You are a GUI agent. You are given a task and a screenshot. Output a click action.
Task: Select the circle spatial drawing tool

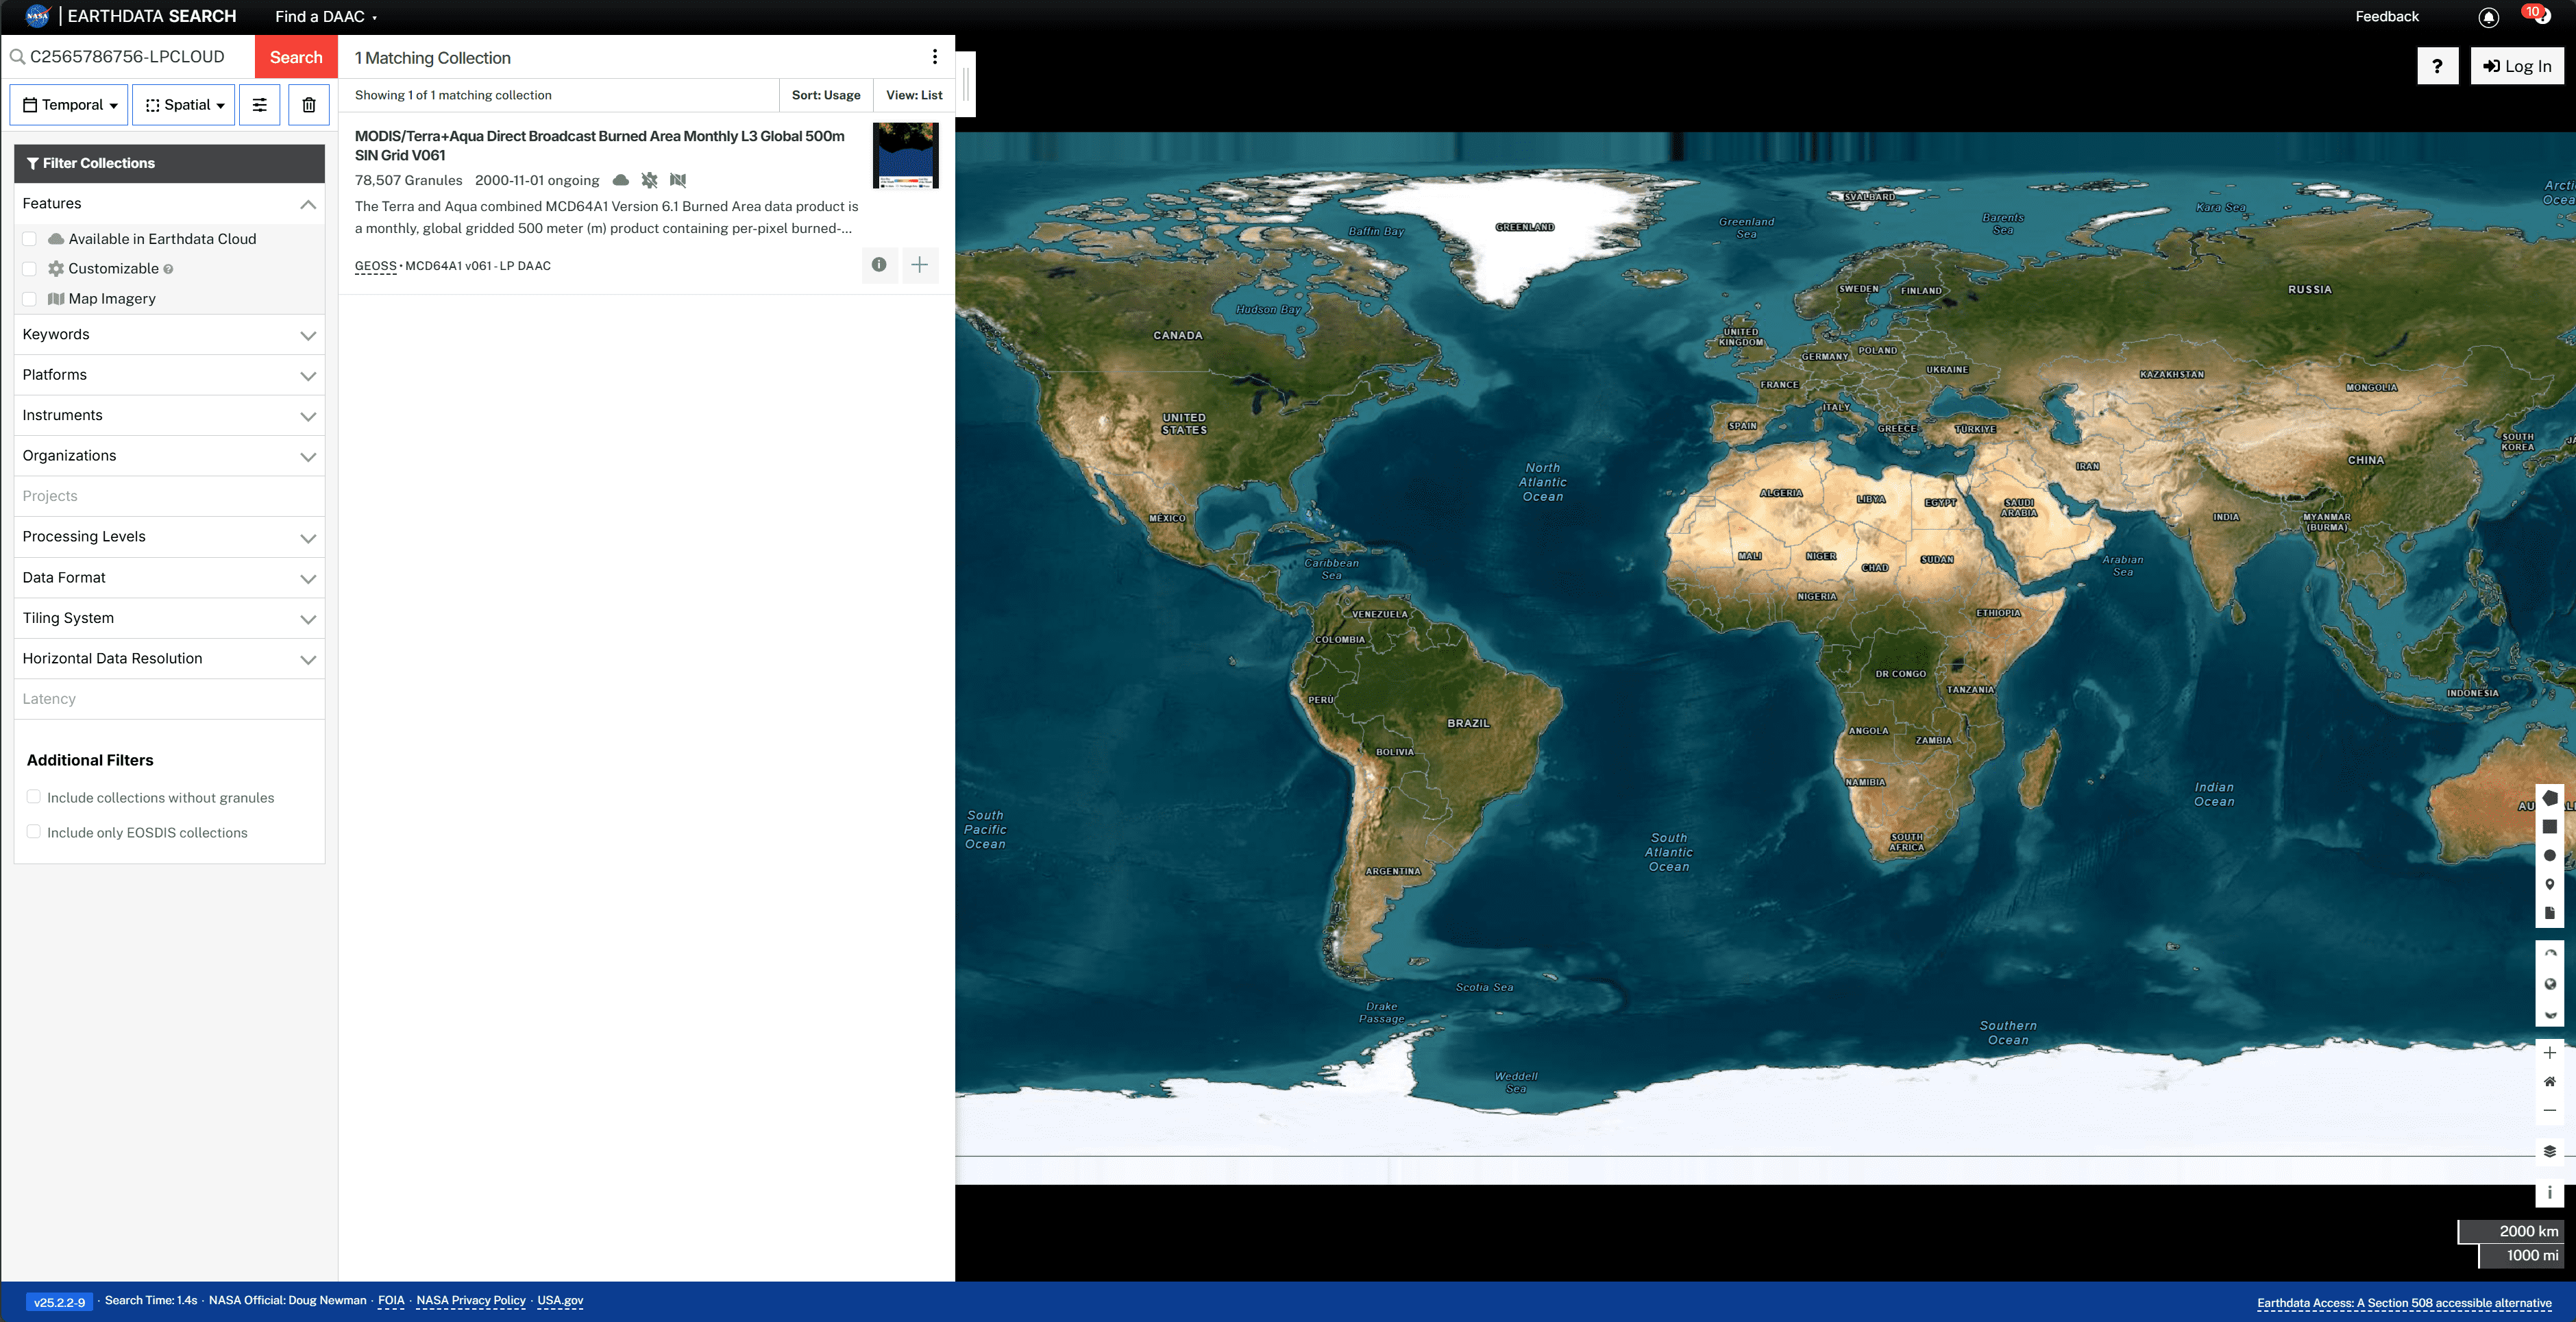(x=2549, y=855)
